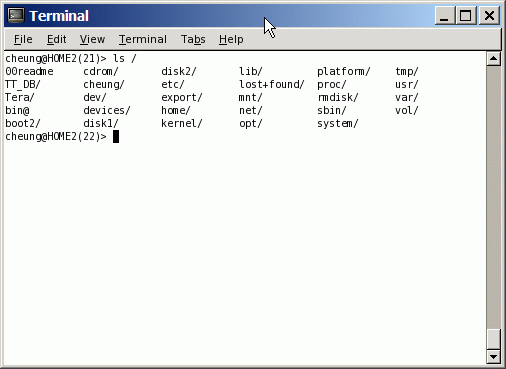Click the cheung/ directory entry
The image size is (506, 369).
tap(104, 84)
